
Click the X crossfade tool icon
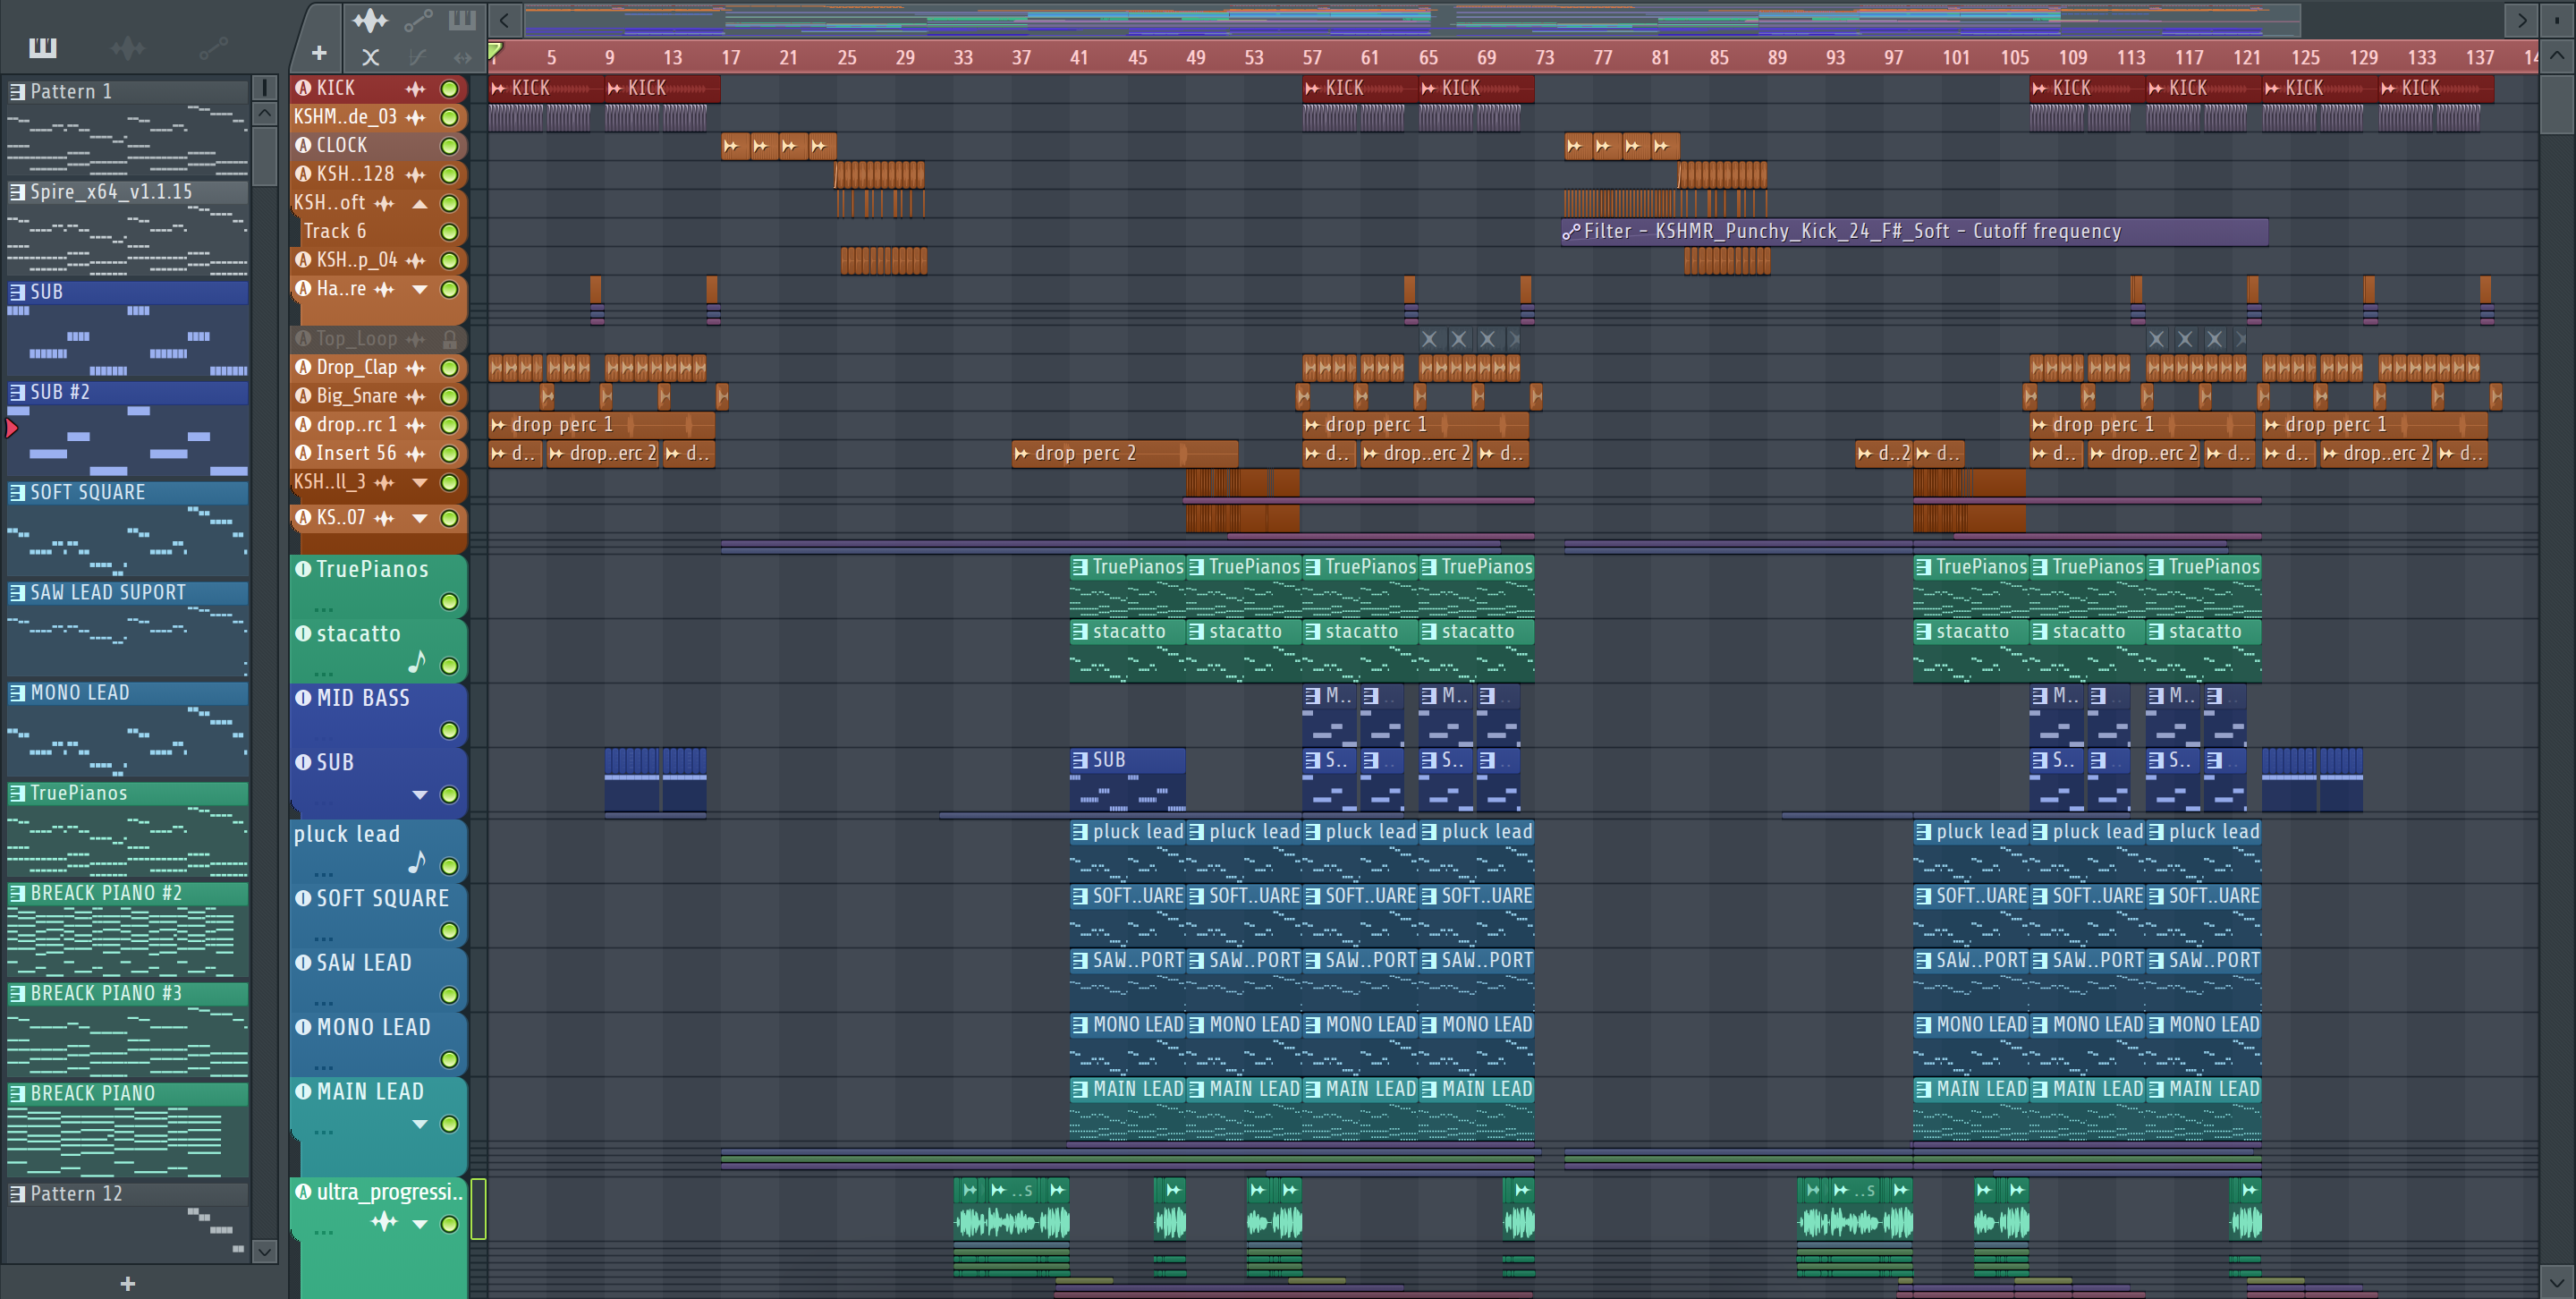coord(370,57)
